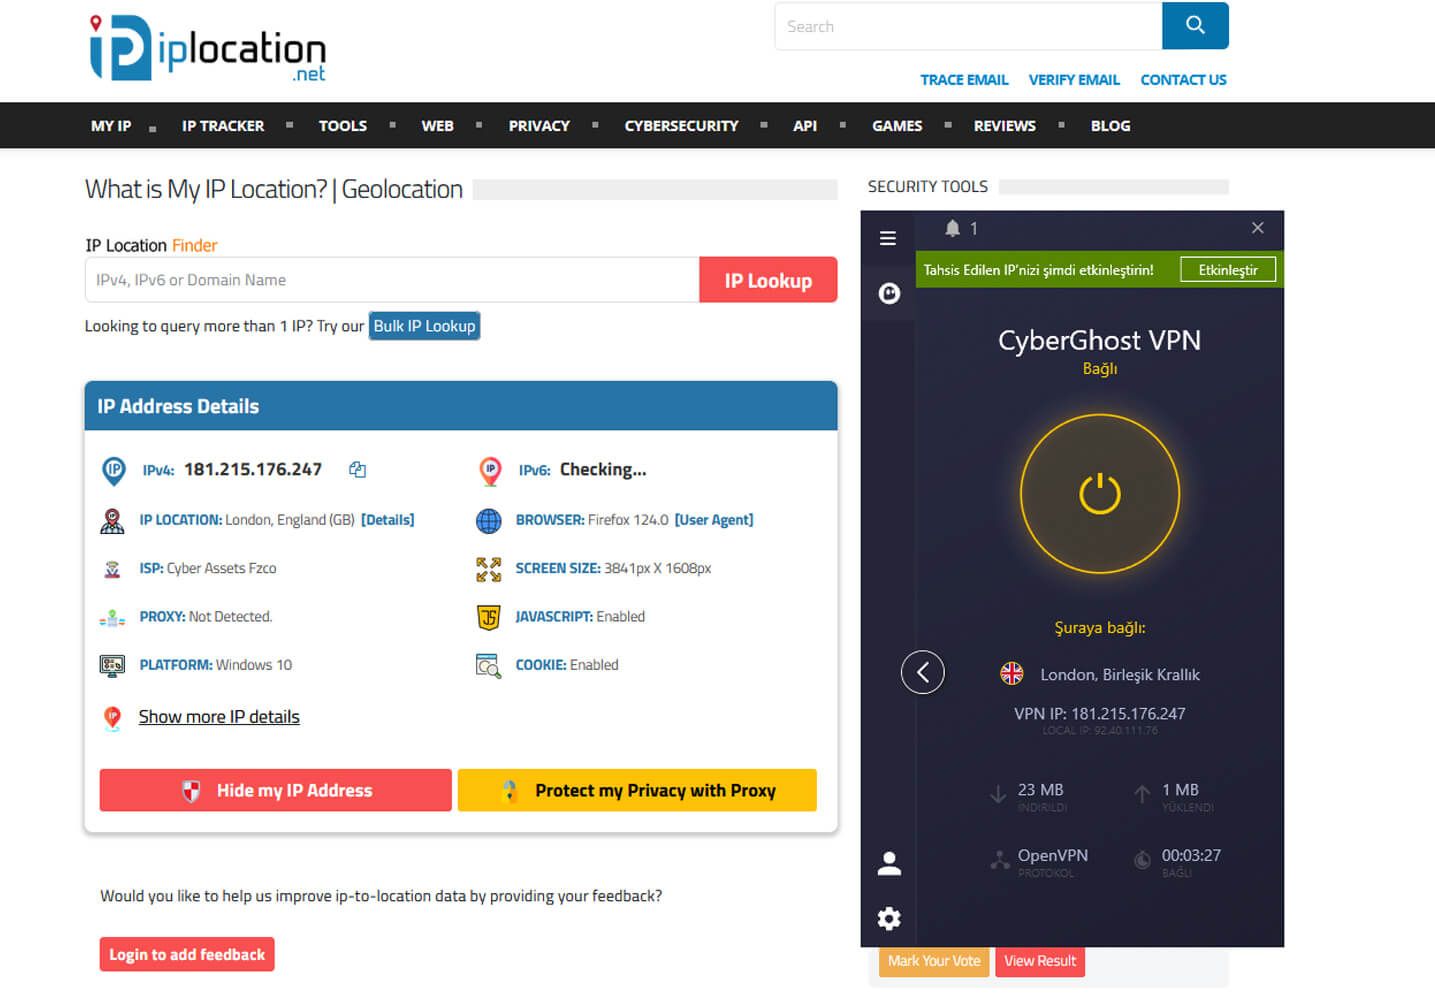Click the [User Agent] link
1435x995 pixels.
pos(714,520)
